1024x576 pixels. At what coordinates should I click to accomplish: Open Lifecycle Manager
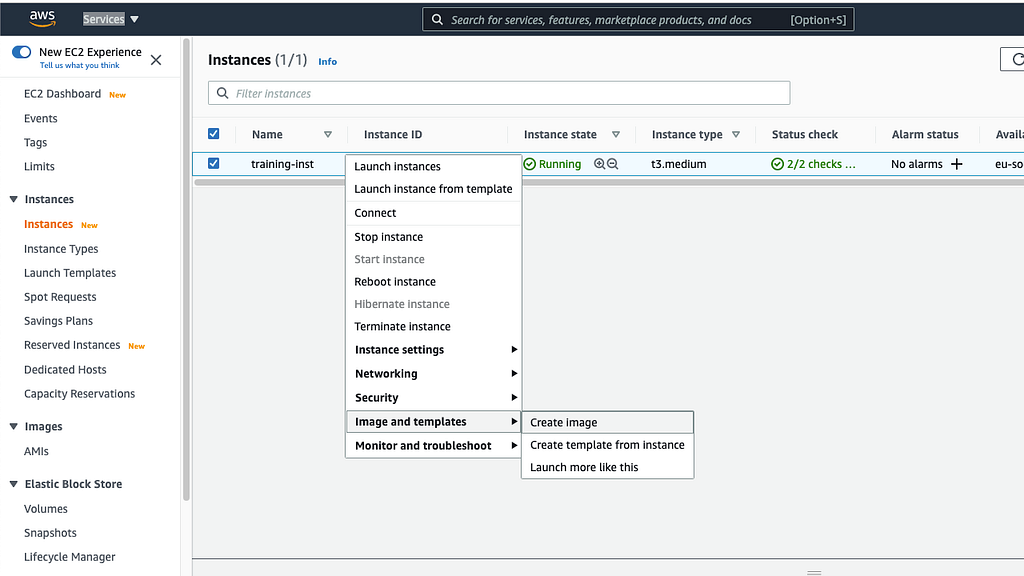coord(69,557)
